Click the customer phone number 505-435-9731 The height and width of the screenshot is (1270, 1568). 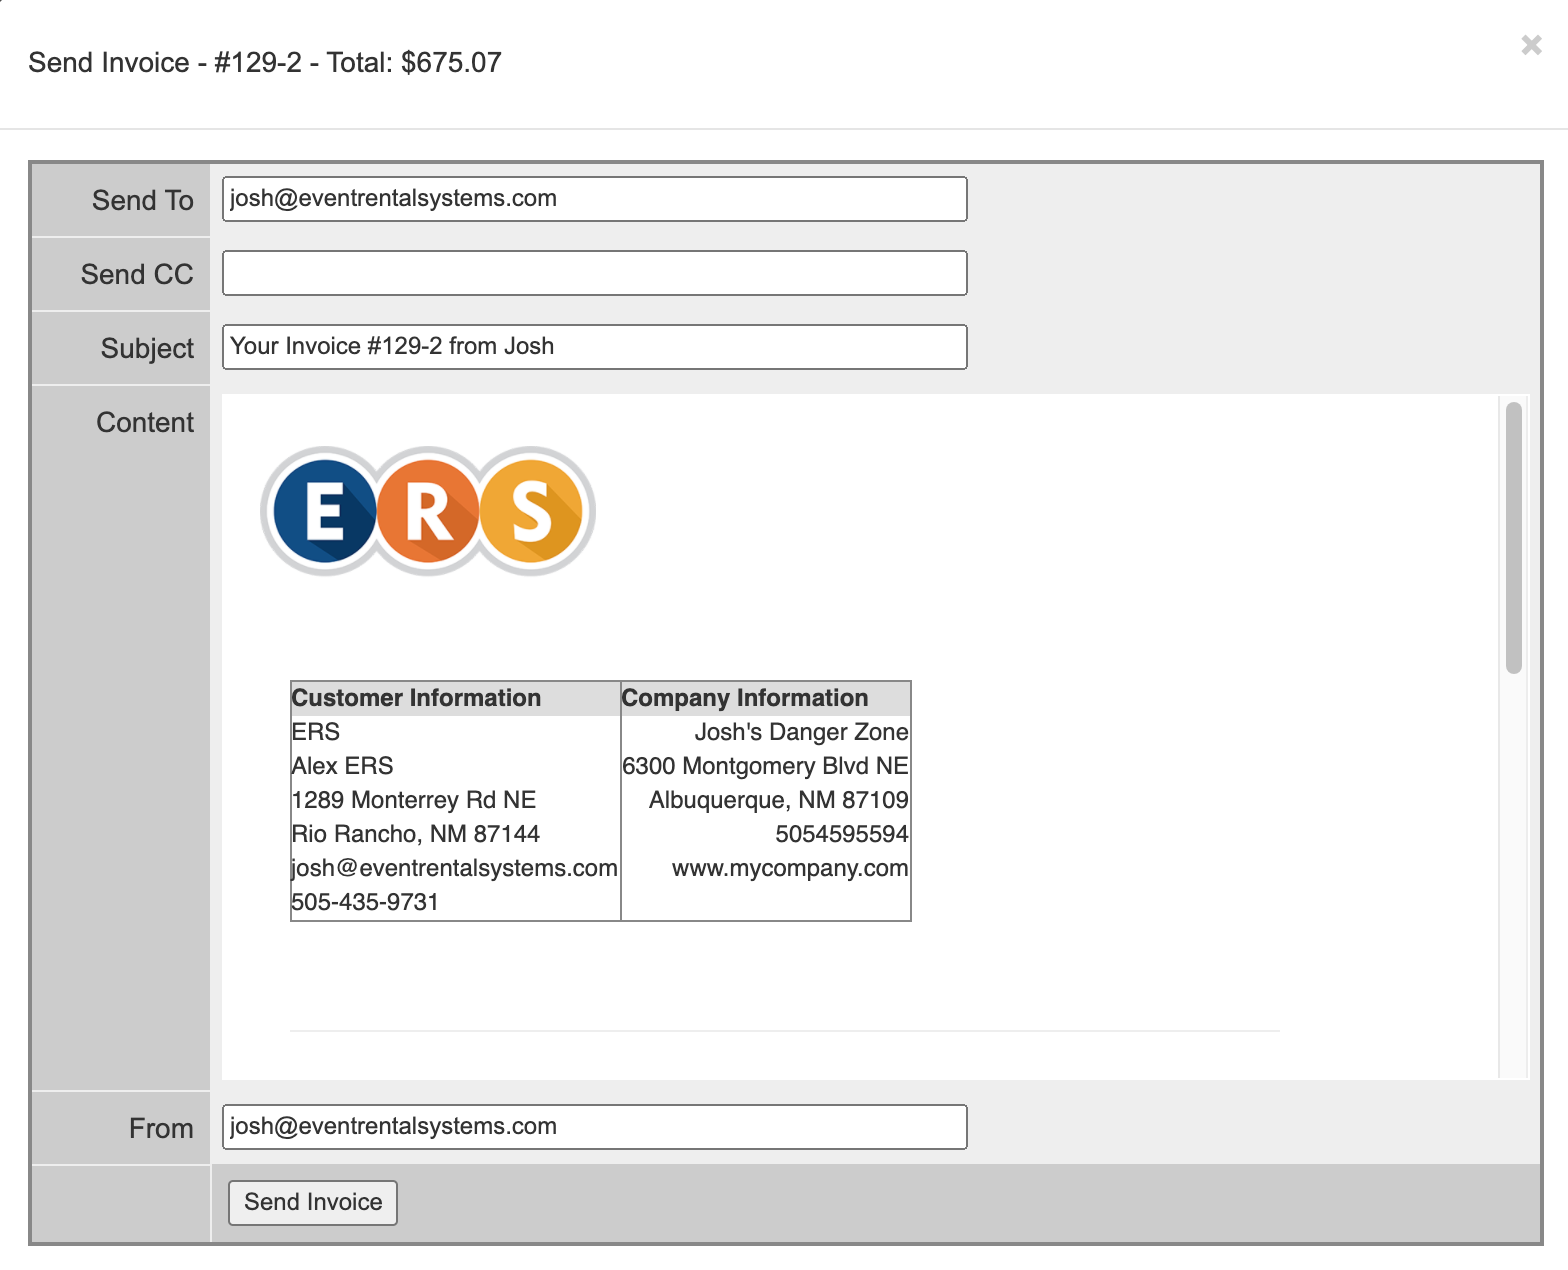365,902
